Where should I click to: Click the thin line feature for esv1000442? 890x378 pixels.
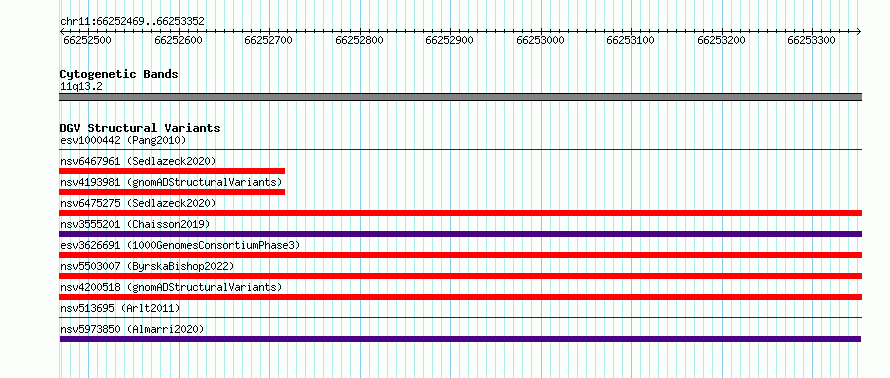460,150
